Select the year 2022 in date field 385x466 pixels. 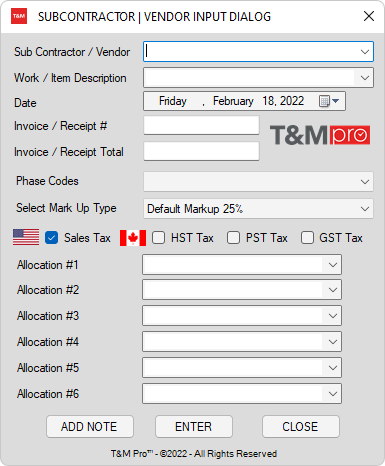coord(292,101)
